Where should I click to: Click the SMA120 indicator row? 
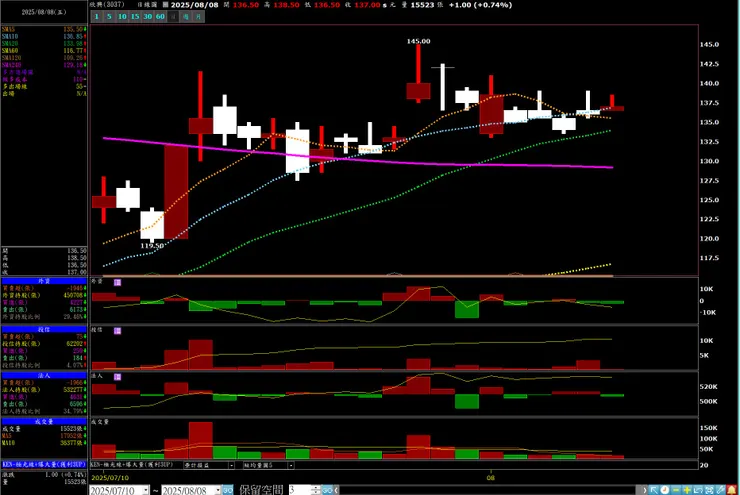tap(44, 58)
